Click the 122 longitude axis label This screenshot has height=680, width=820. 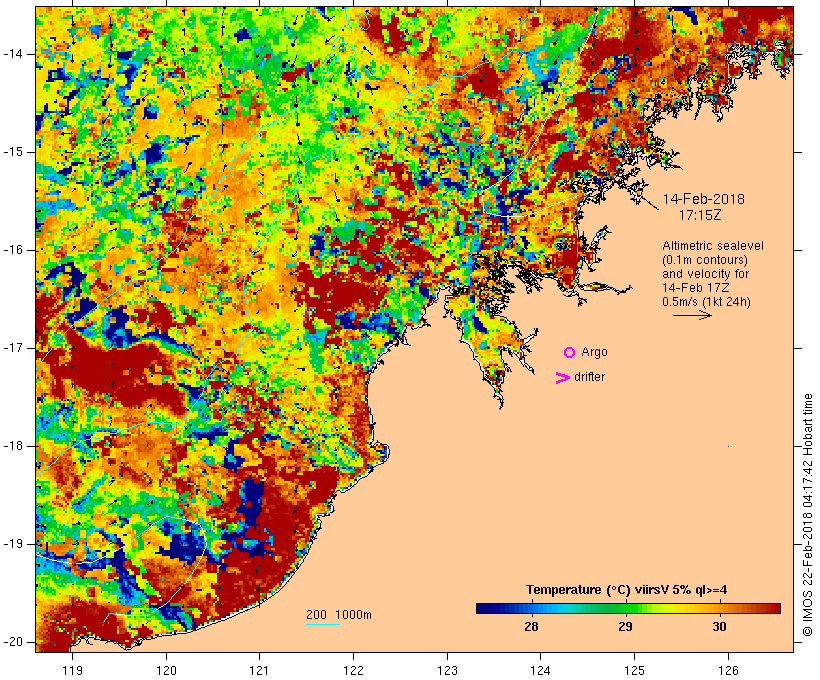pos(354,671)
